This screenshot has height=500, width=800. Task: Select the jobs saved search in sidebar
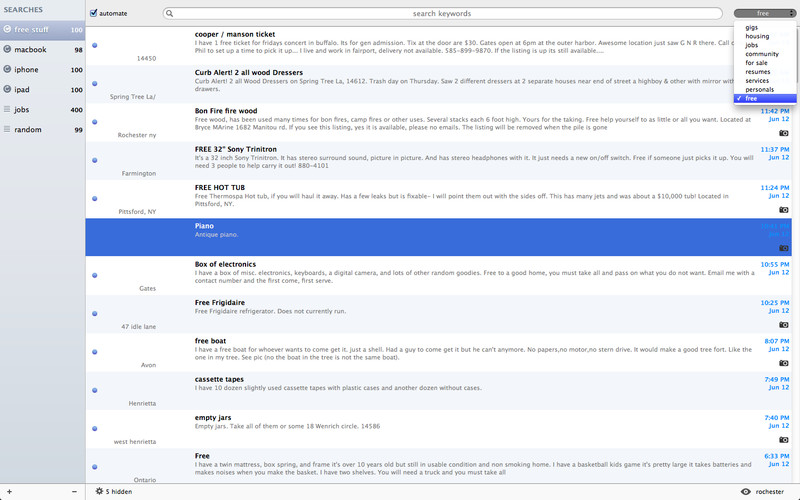(22, 109)
